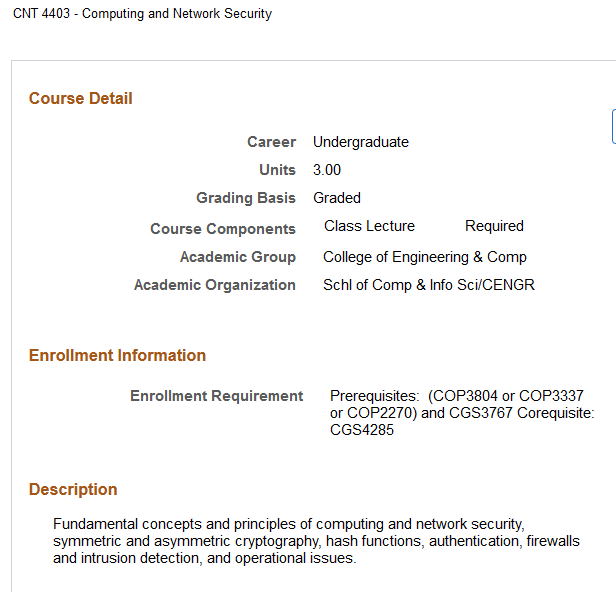Click the partially visible button at right edge

(613, 126)
